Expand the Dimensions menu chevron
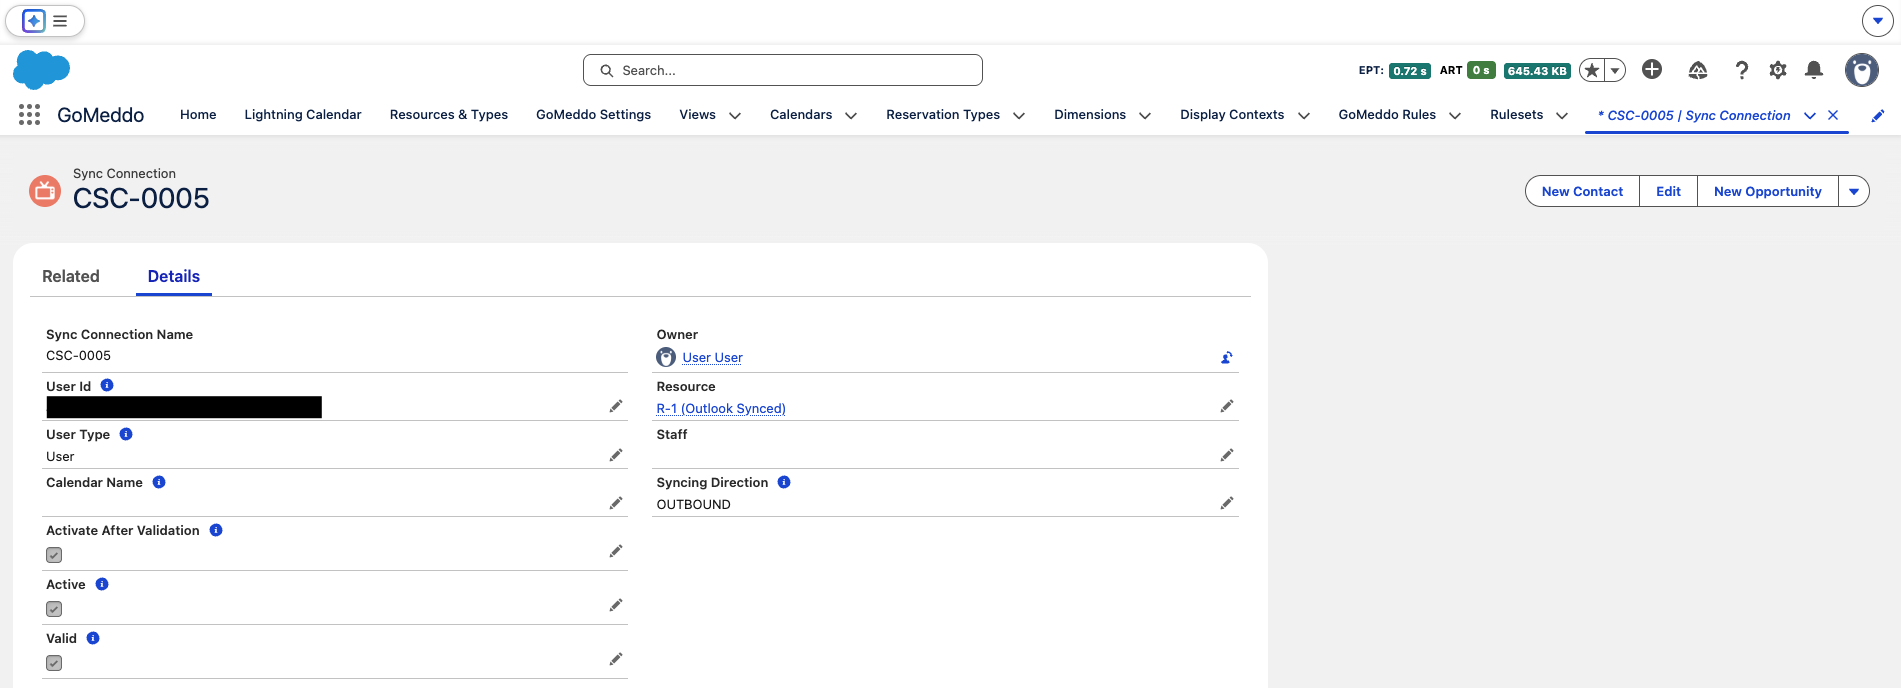Viewport: 1901px width, 688px height. point(1145,116)
